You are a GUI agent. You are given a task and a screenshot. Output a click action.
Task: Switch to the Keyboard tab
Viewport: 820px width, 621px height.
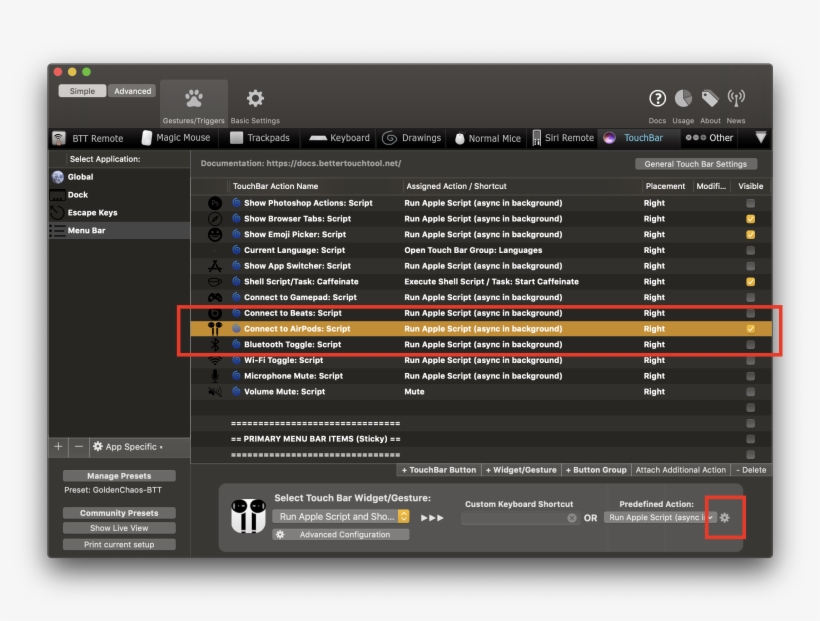click(x=339, y=138)
